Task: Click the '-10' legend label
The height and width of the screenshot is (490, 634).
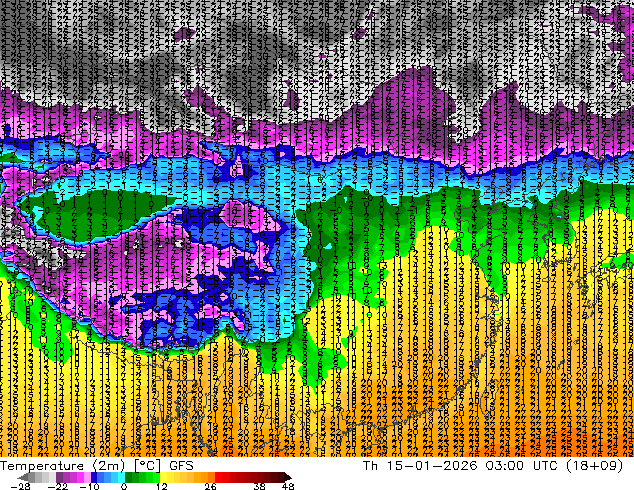Action: [89, 486]
